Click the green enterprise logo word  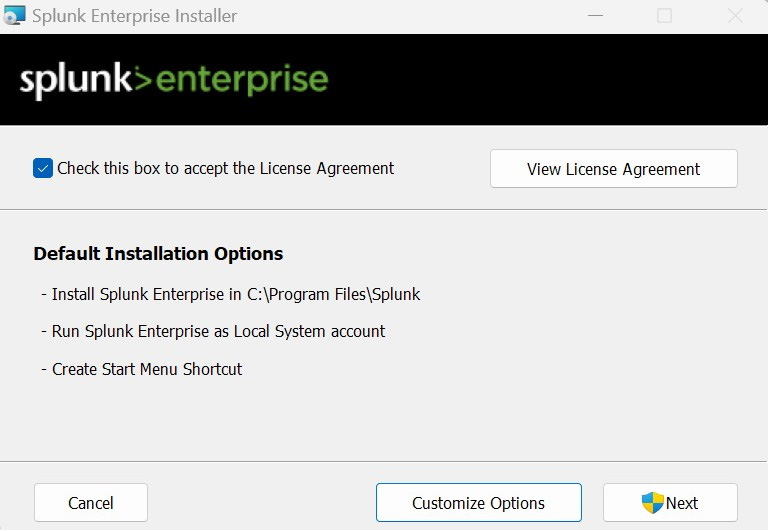pos(242,80)
